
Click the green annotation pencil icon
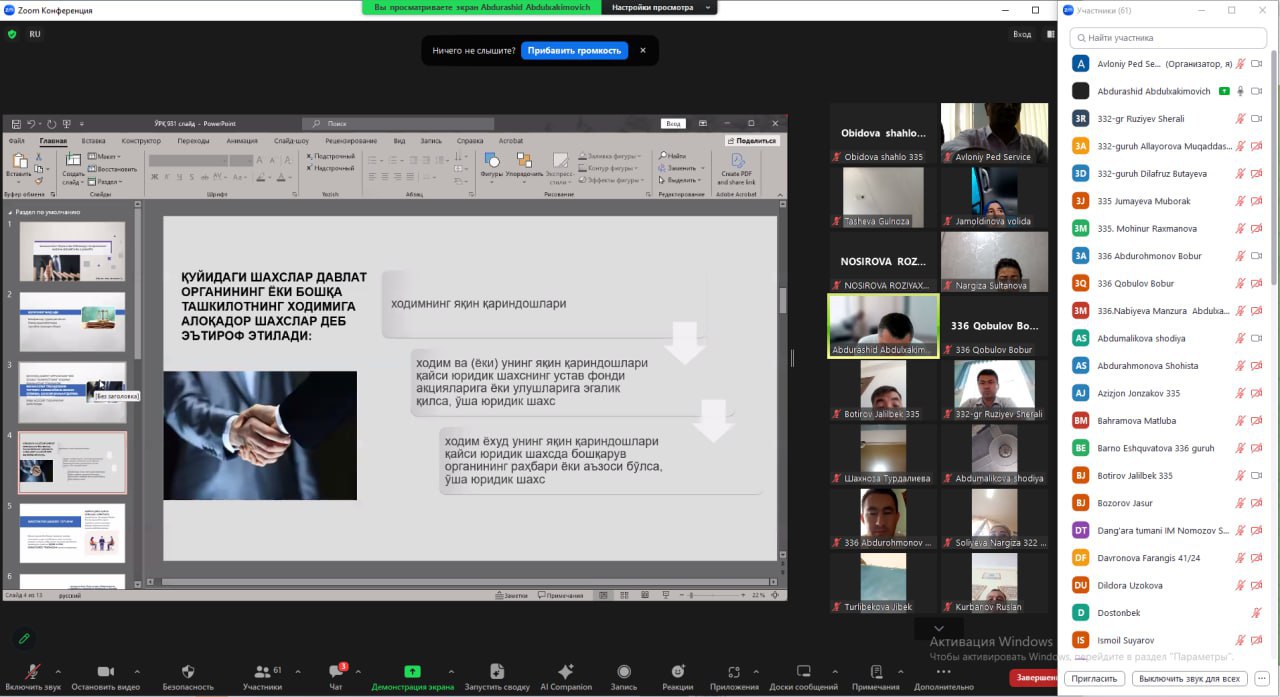pos(23,637)
